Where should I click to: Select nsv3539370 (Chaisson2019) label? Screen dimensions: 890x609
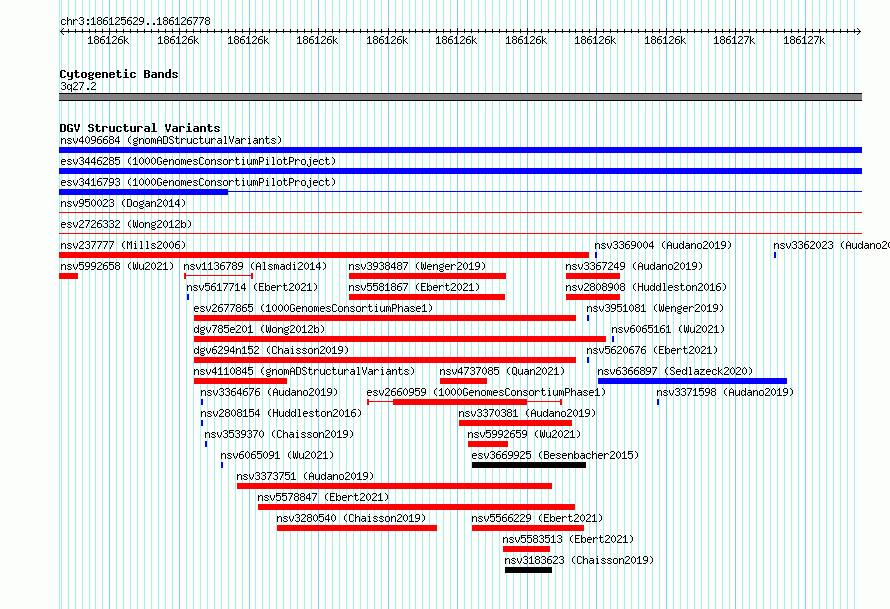click(x=279, y=434)
